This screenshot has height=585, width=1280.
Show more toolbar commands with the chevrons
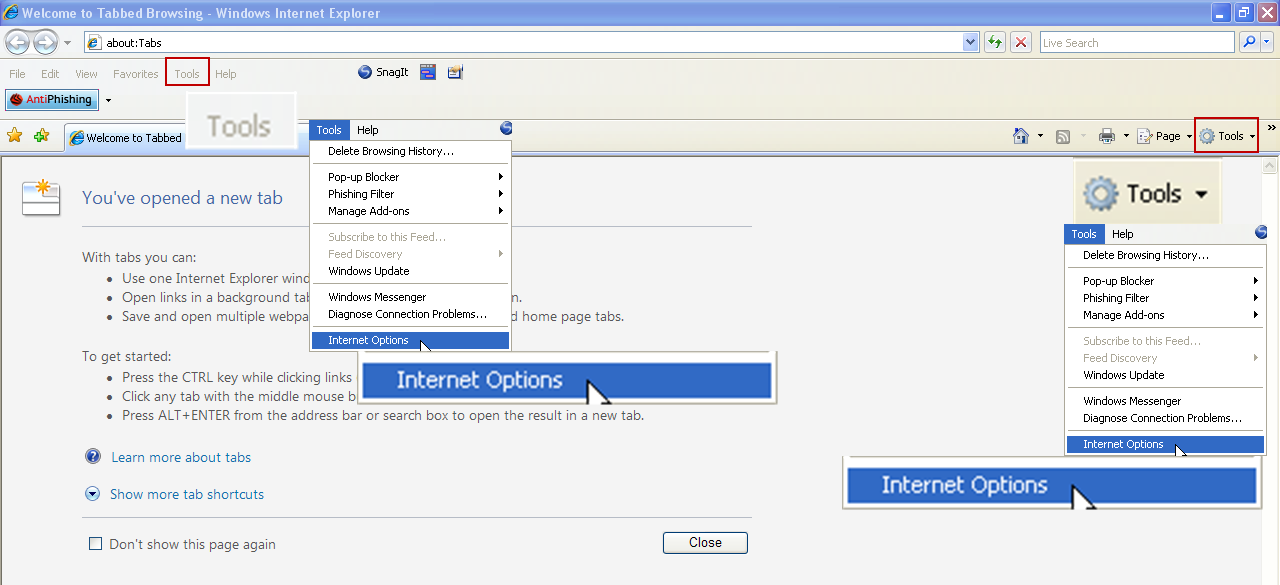tap(1272, 128)
